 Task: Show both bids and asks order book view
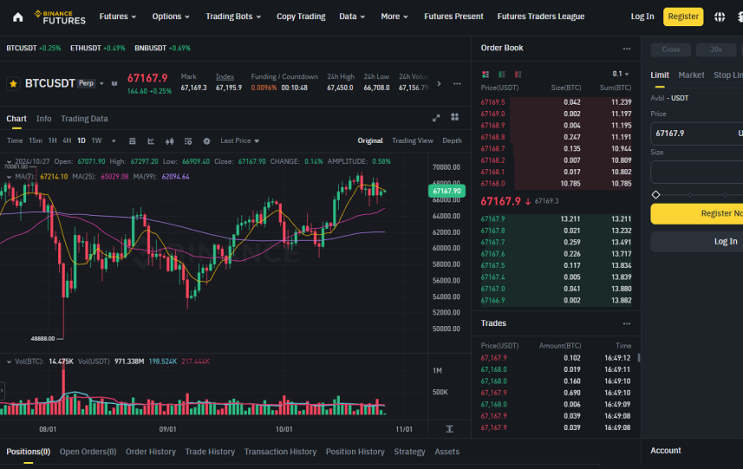click(485, 74)
